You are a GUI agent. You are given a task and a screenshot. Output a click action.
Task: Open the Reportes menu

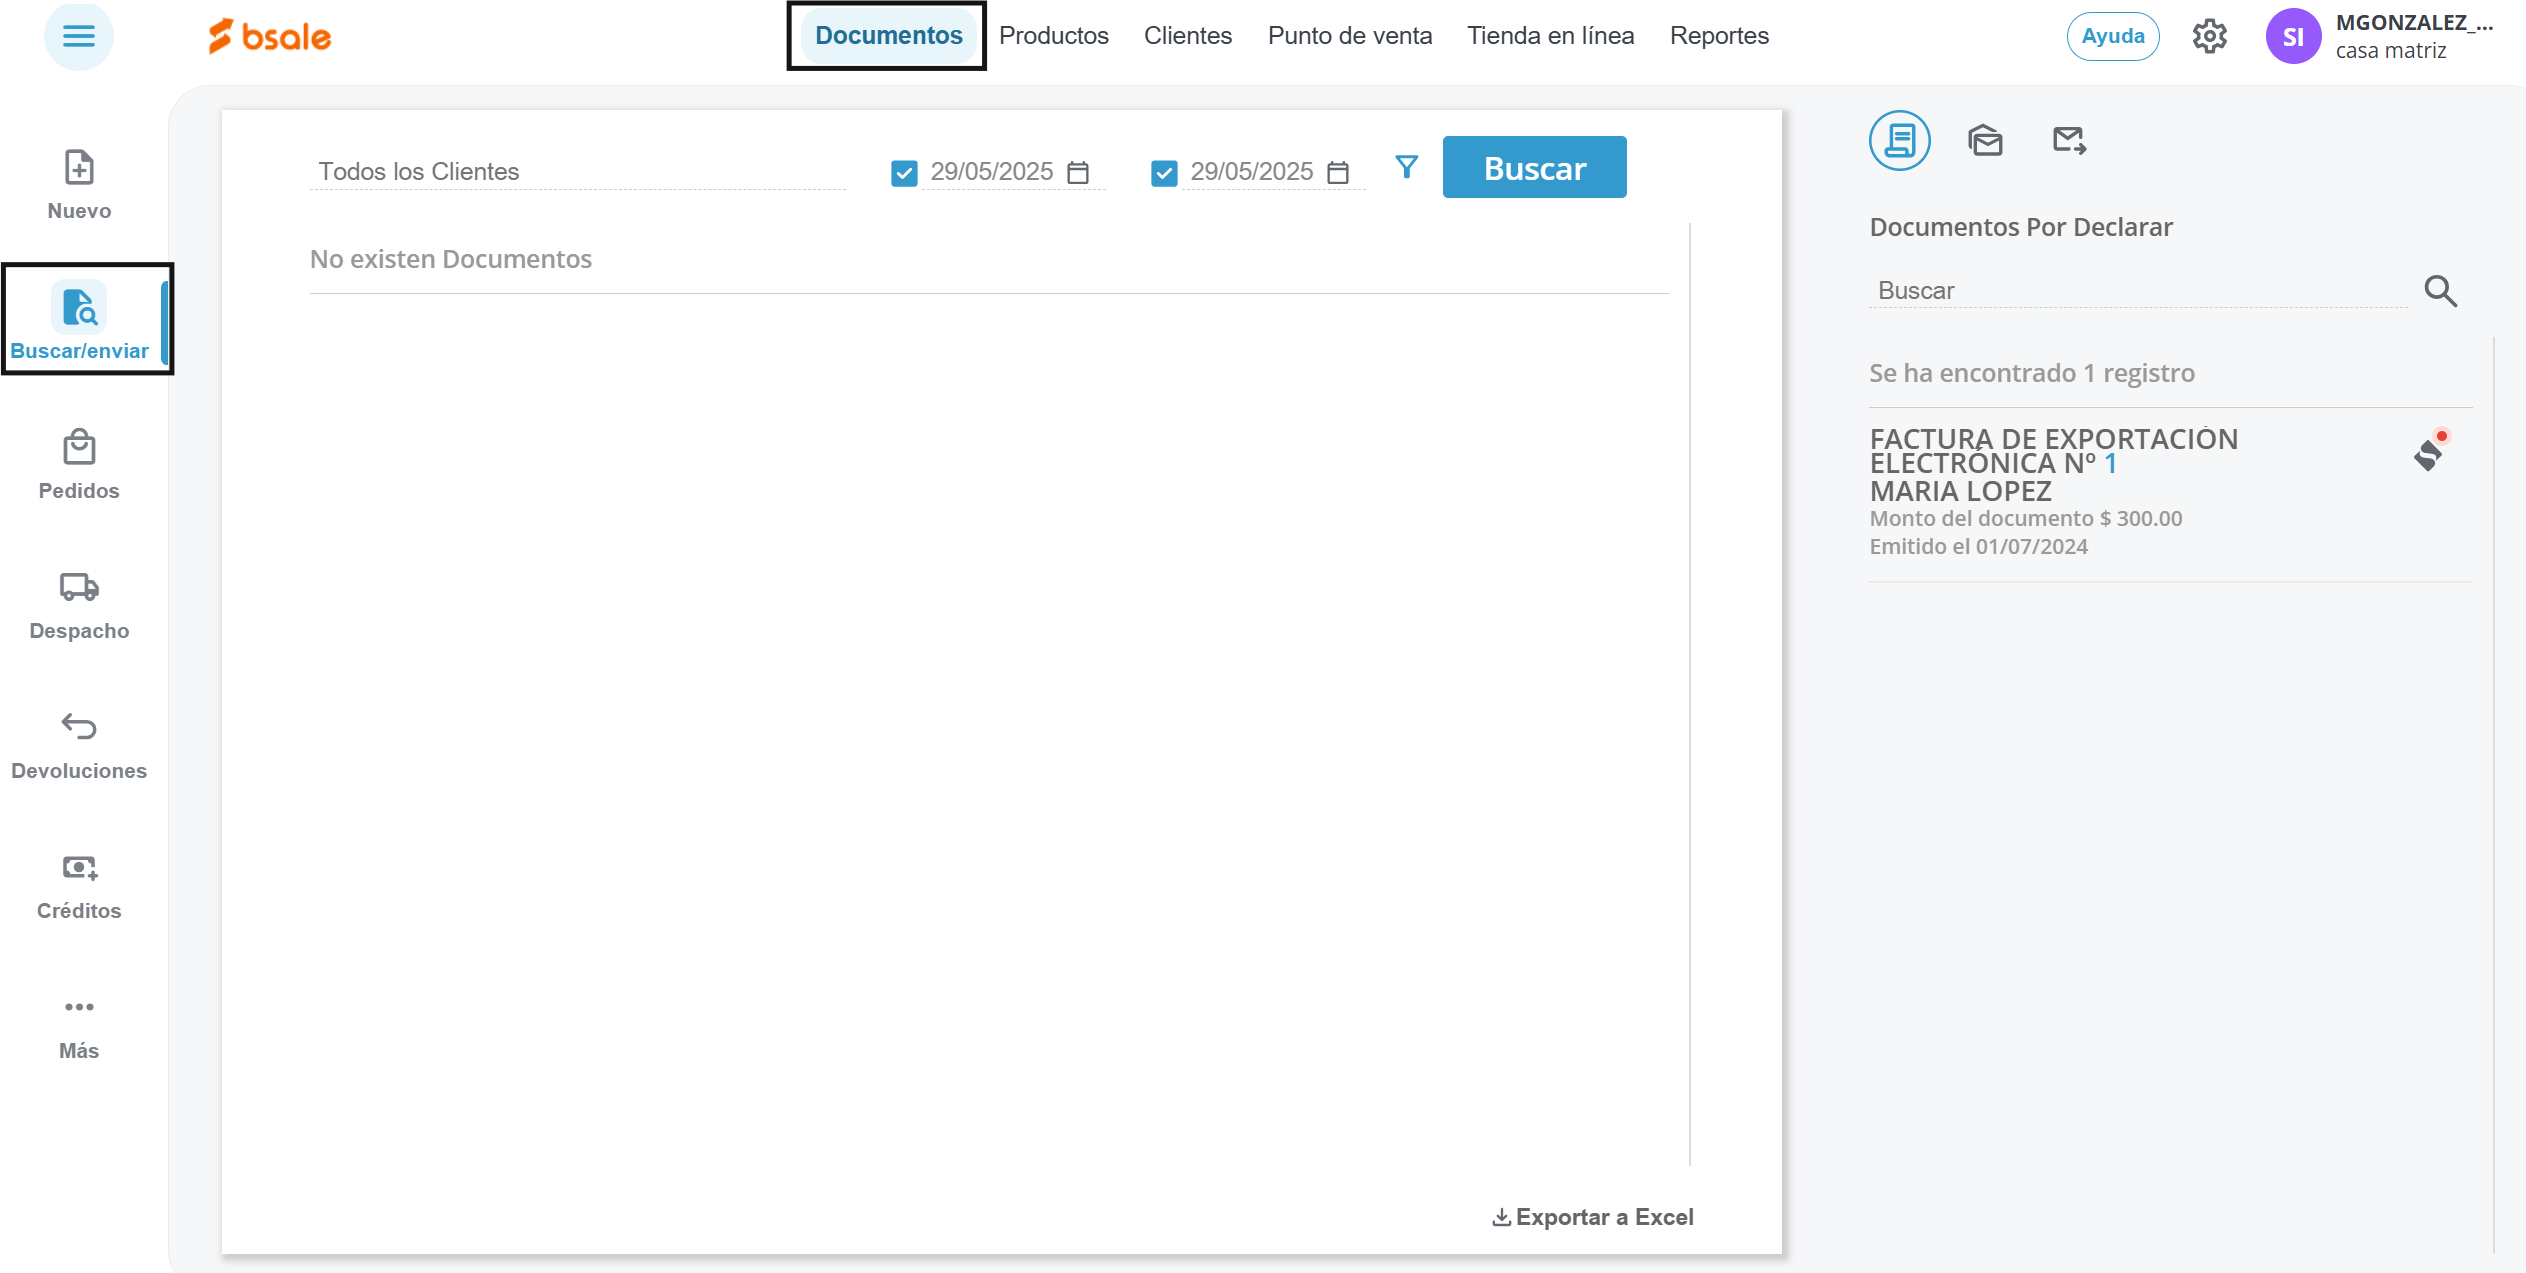pos(1718,36)
